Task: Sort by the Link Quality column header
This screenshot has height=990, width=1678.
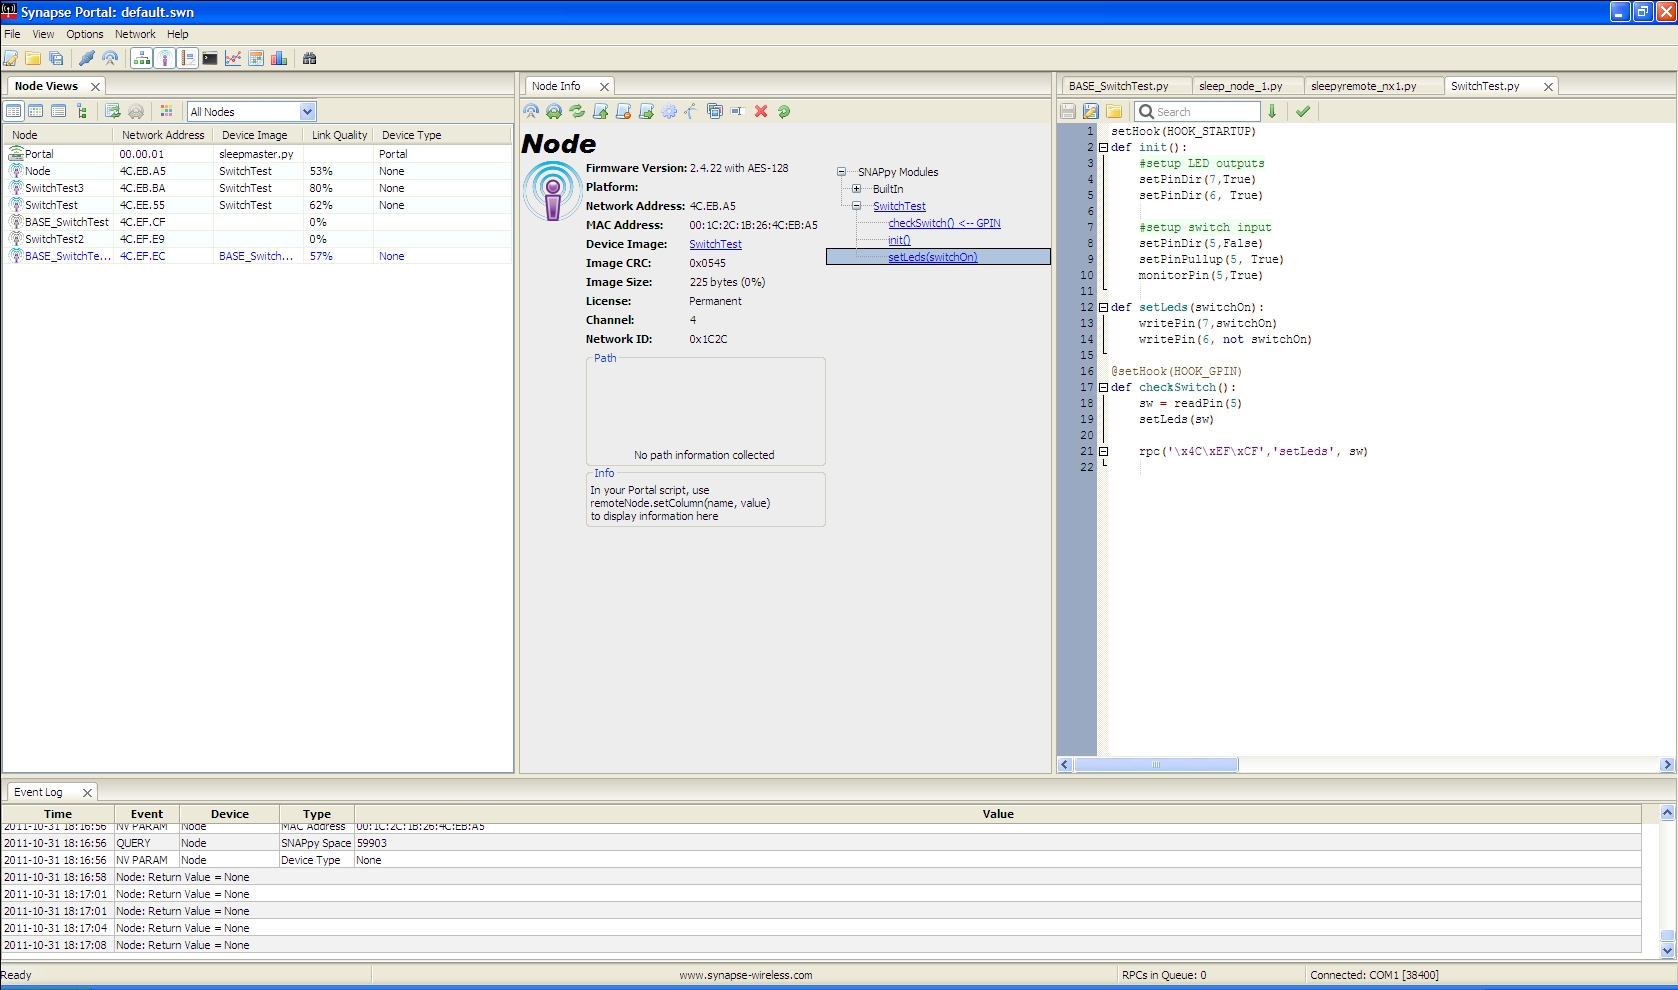Action: click(339, 135)
